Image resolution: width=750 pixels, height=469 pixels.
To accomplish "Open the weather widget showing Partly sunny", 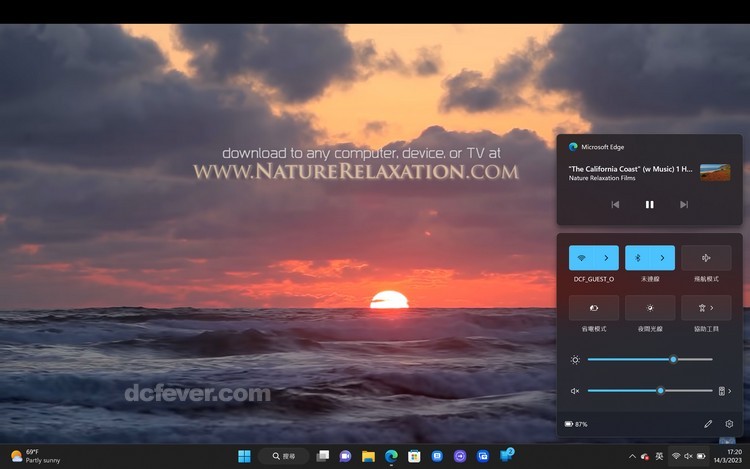I will 36,456.
